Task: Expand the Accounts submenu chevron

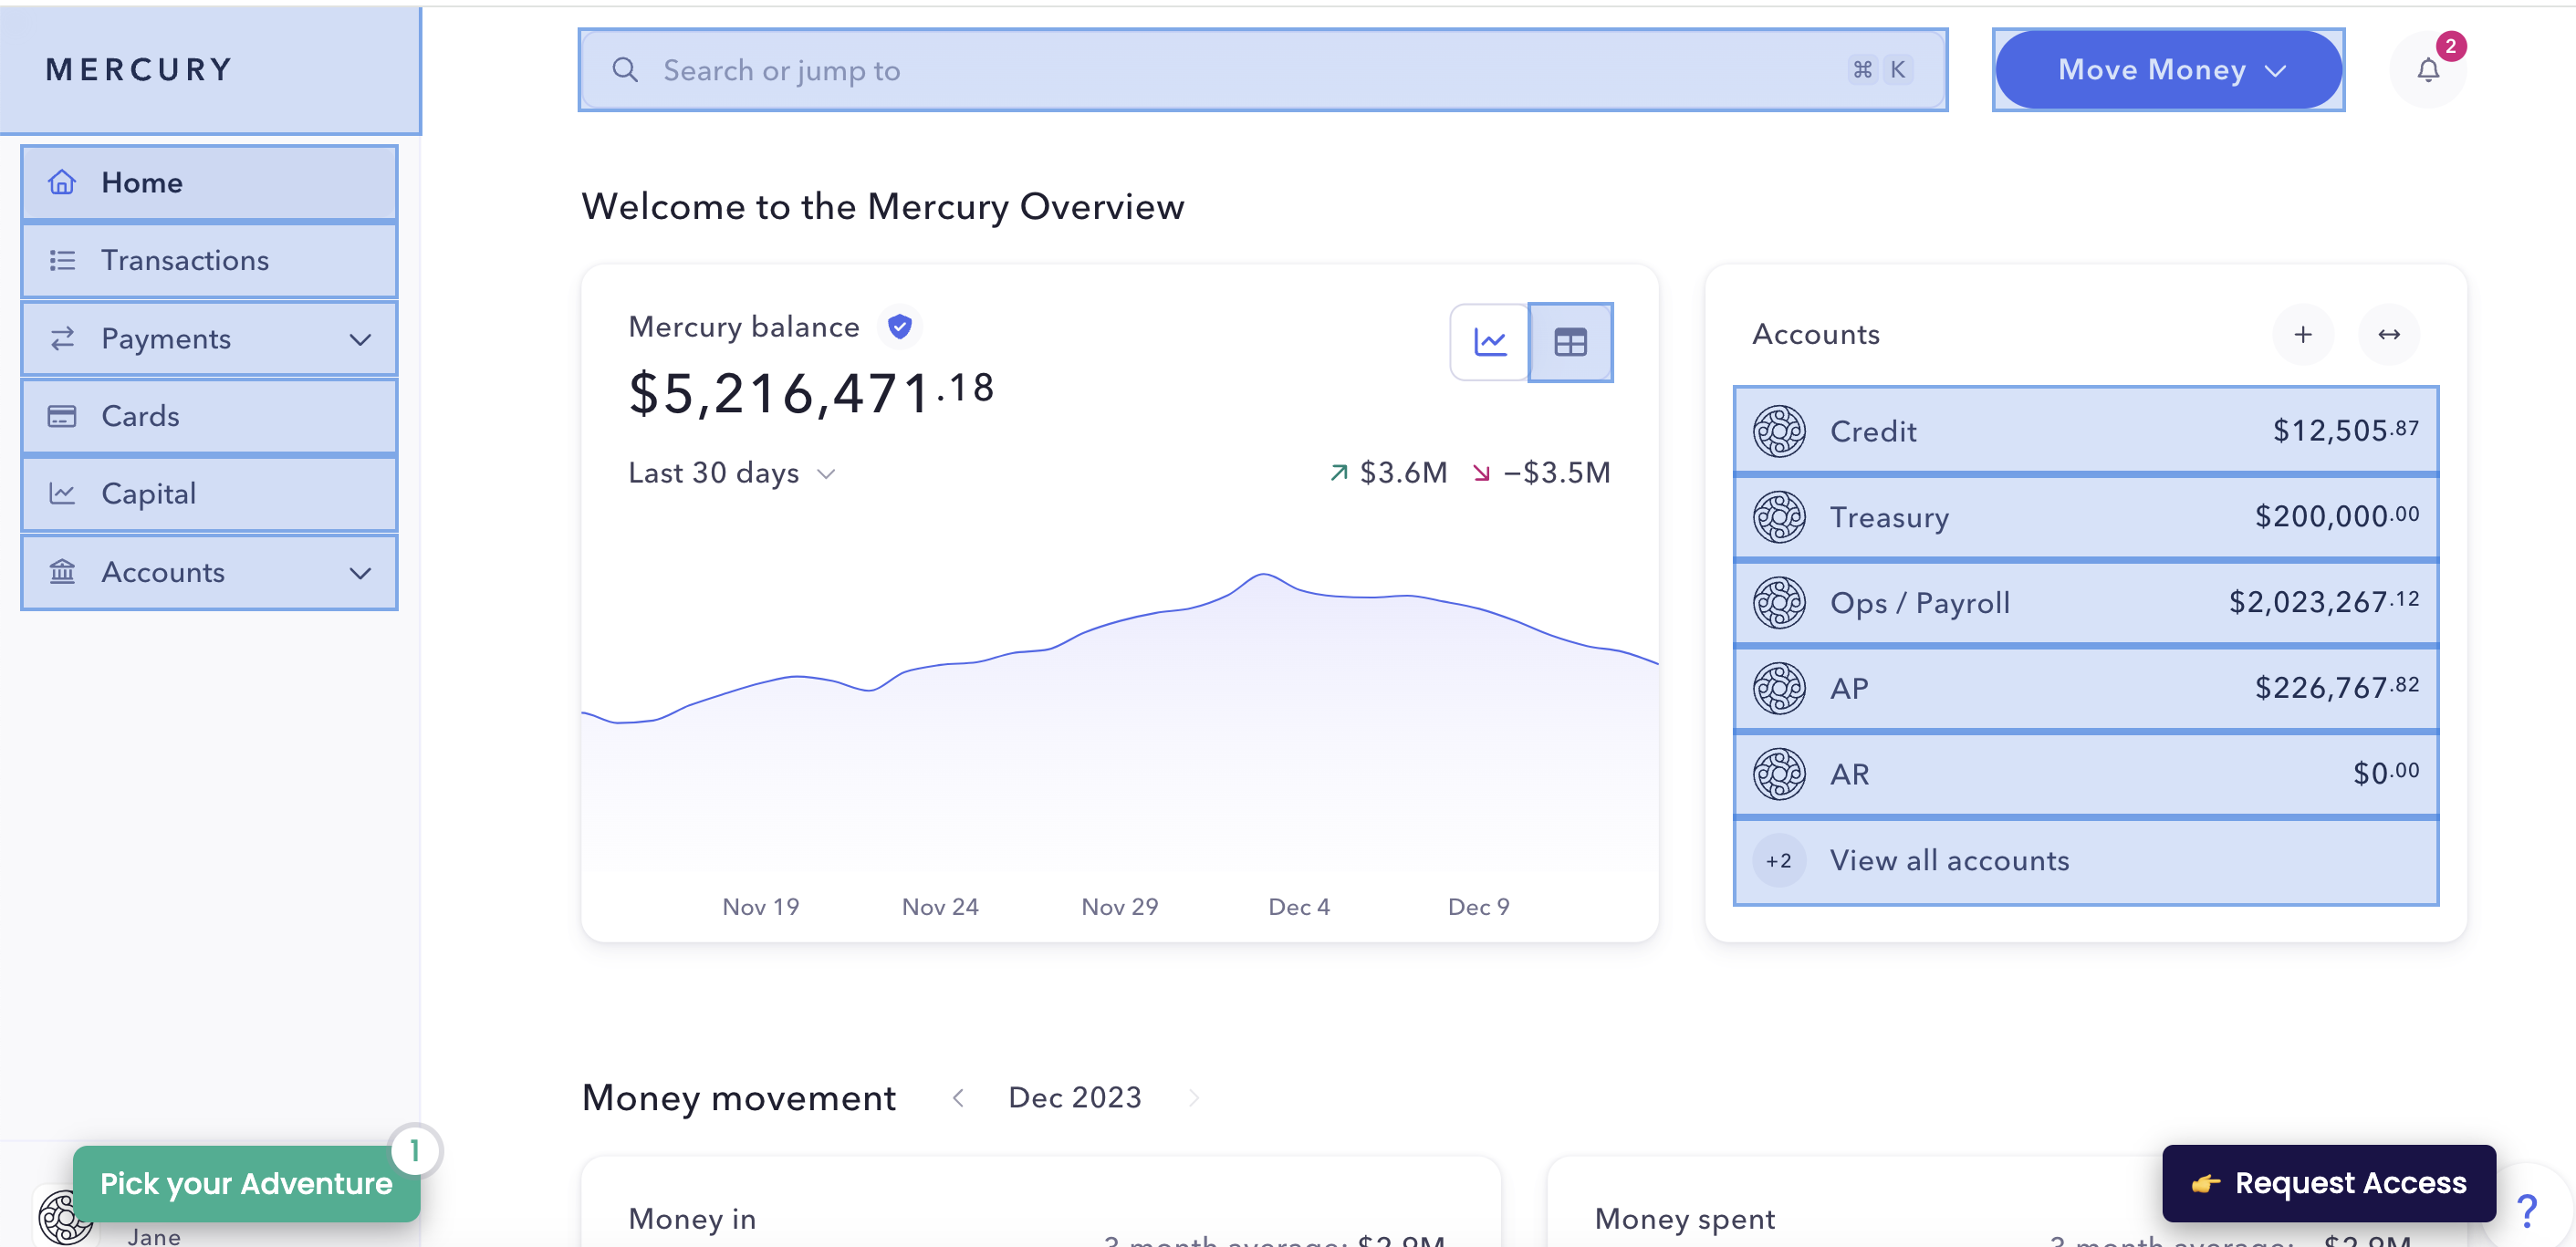Action: (x=360, y=573)
